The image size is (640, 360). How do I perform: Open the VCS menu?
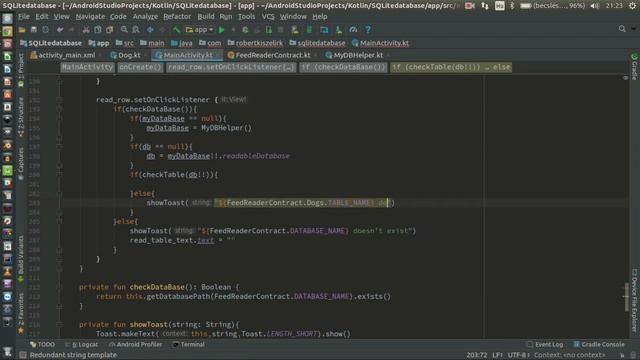(268, 16)
